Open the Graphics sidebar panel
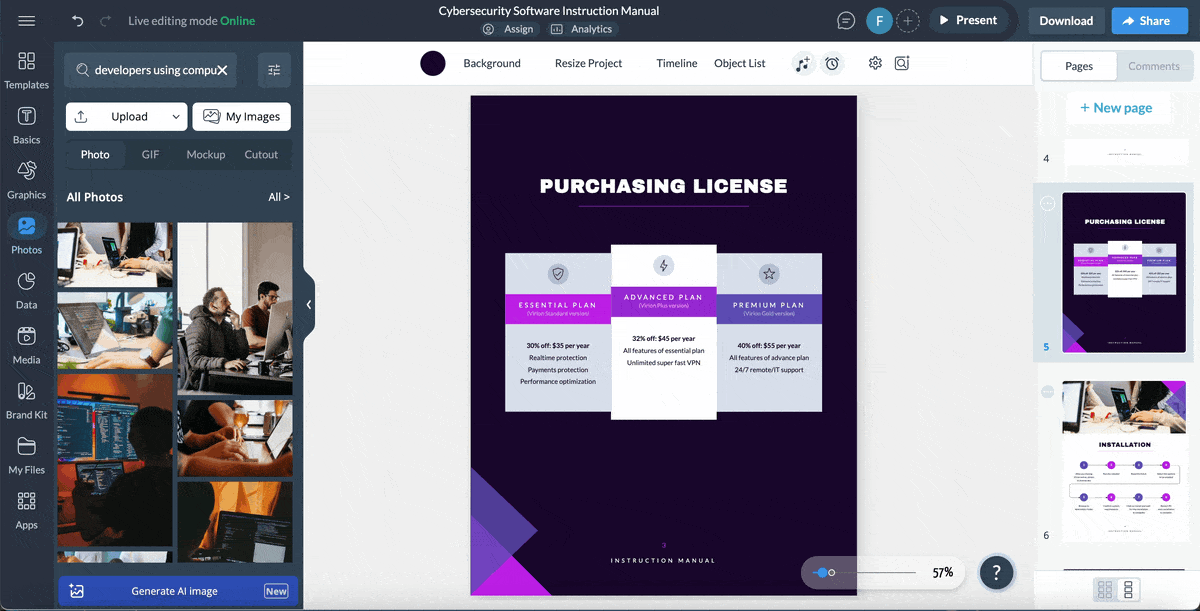 27,180
